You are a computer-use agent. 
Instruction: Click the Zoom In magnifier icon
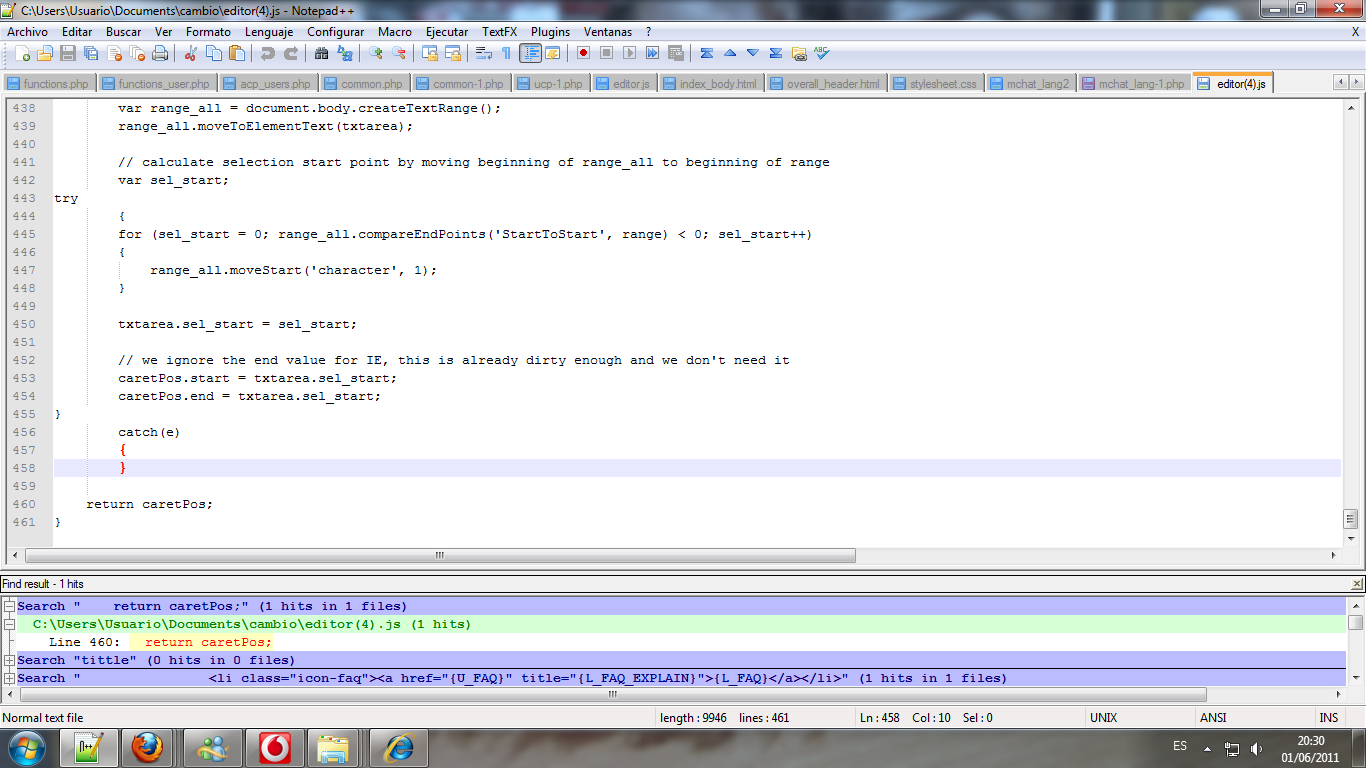tap(376, 53)
